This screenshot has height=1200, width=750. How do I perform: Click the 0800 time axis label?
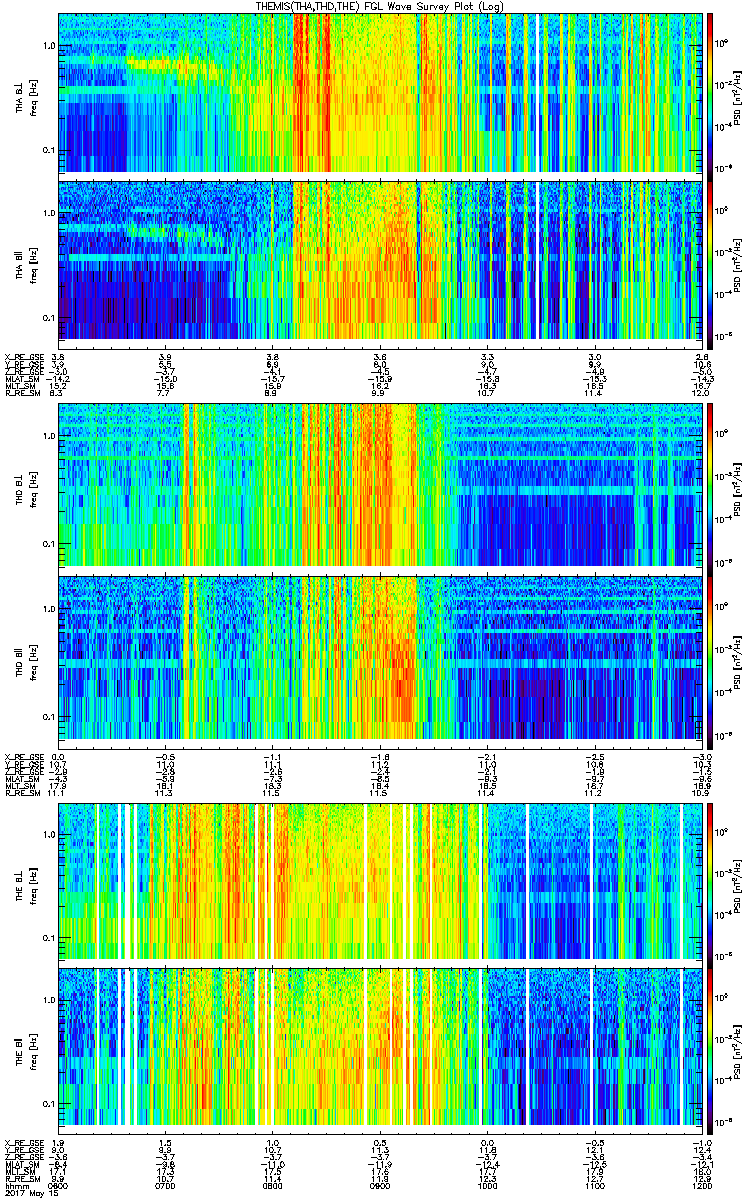pos(273,1185)
